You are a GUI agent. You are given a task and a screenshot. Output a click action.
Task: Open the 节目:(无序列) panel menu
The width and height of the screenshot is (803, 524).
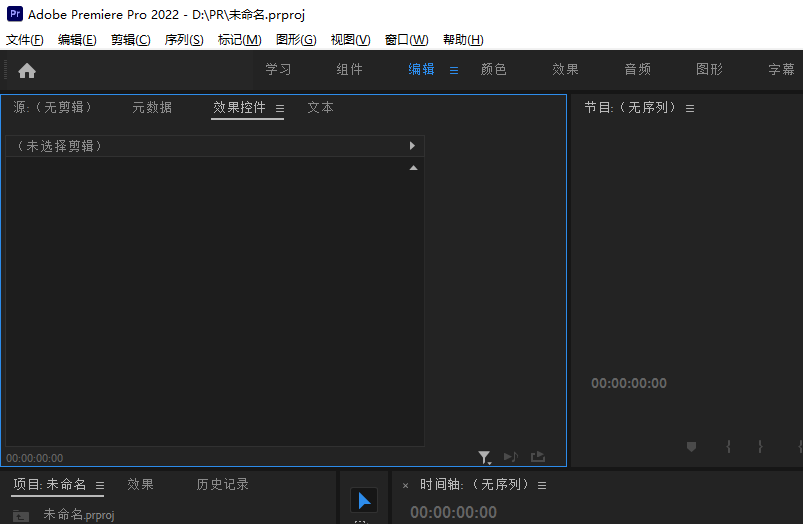[690, 109]
